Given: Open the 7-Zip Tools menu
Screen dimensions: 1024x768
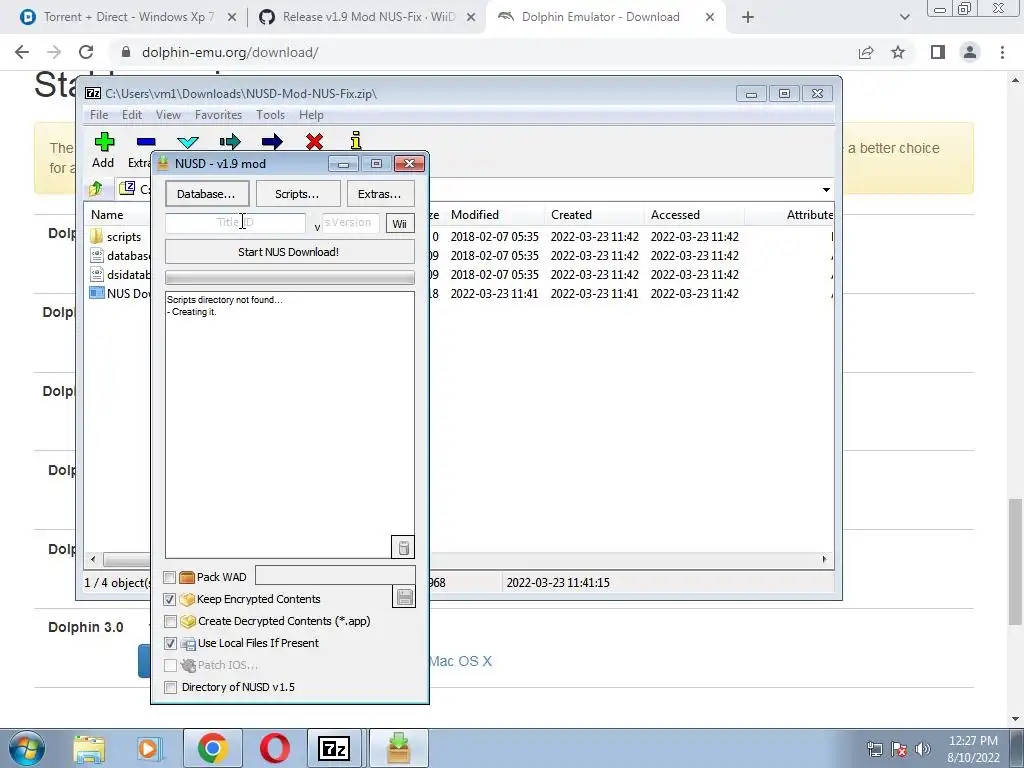Looking at the screenshot, I should pyautogui.click(x=270, y=115).
